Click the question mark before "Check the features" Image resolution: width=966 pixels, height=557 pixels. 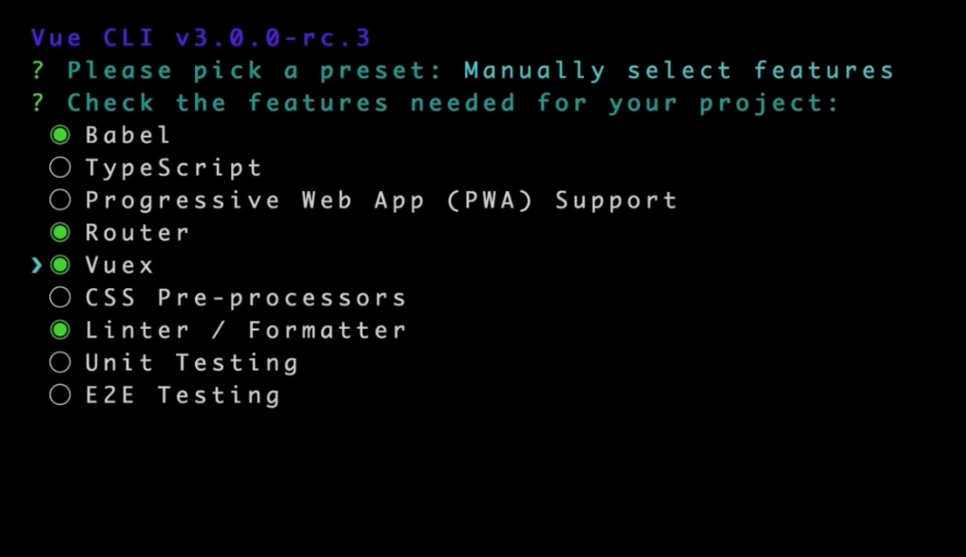[x=38, y=103]
